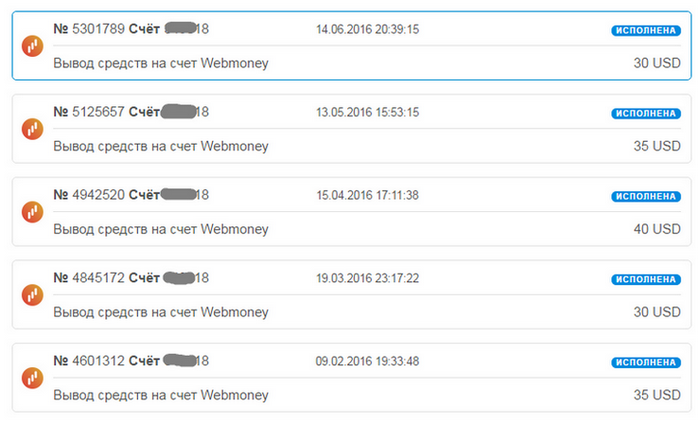Viewport: 700px width, 425px height.
Task: Click ИСПОЛНЕНА badge for 13.05.2016 withdrawal
Action: point(646,113)
